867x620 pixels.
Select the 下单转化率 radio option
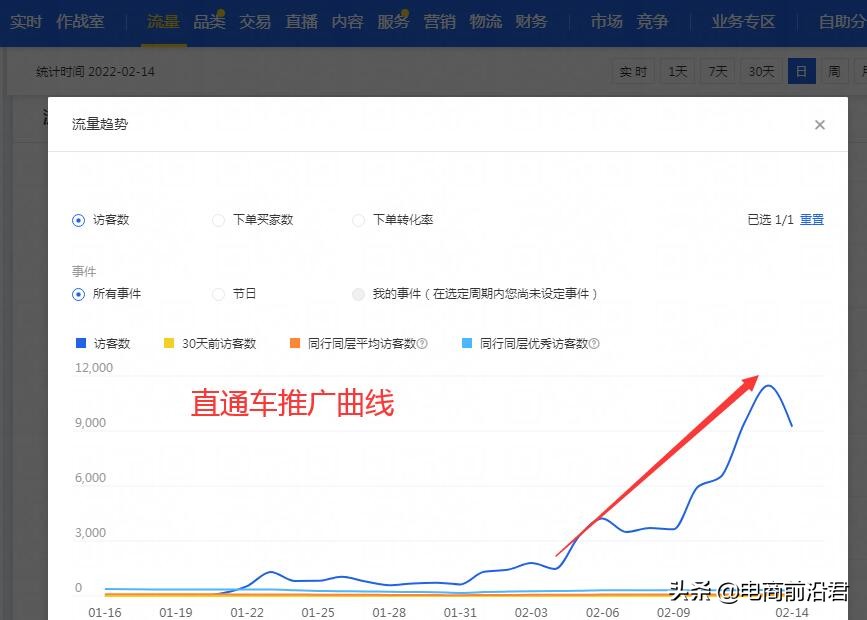358,220
